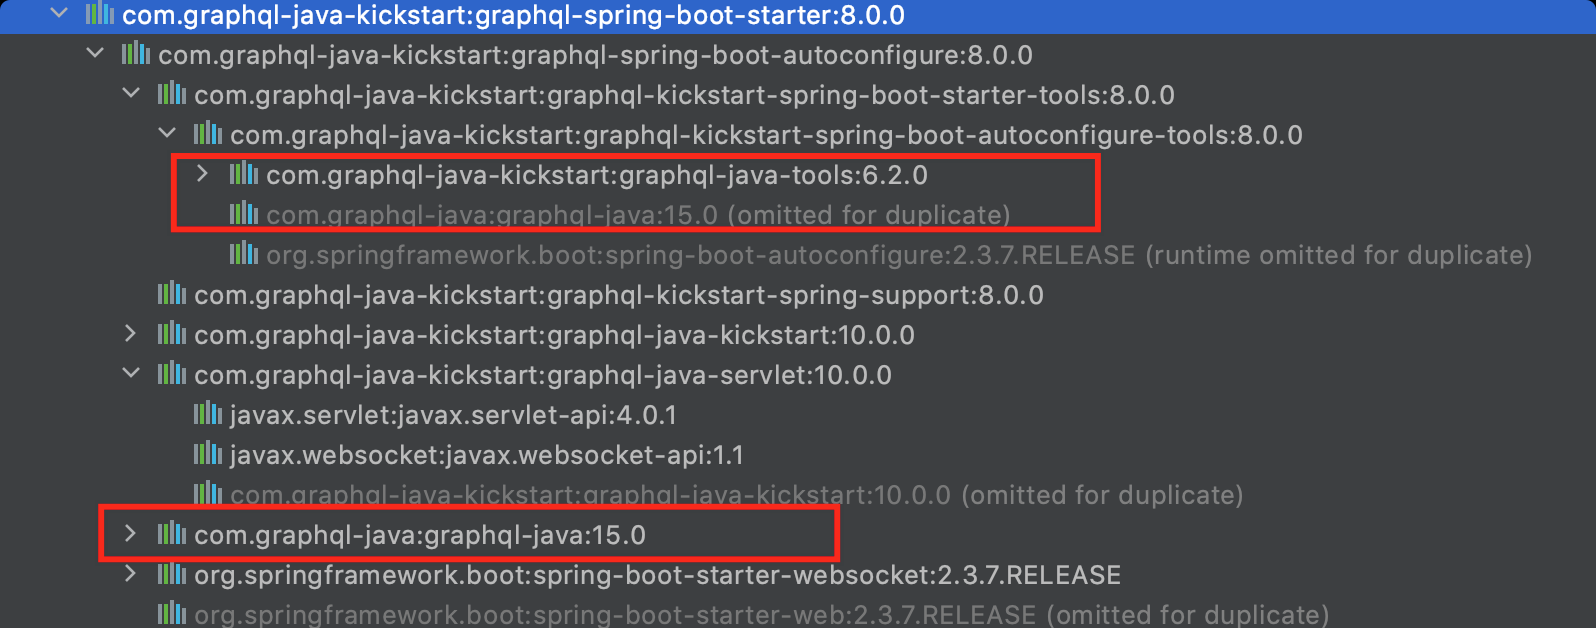Select graphql-java-tools:6.2.0 dependency text
The image size is (1596, 628).
click(x=597, y=175)
